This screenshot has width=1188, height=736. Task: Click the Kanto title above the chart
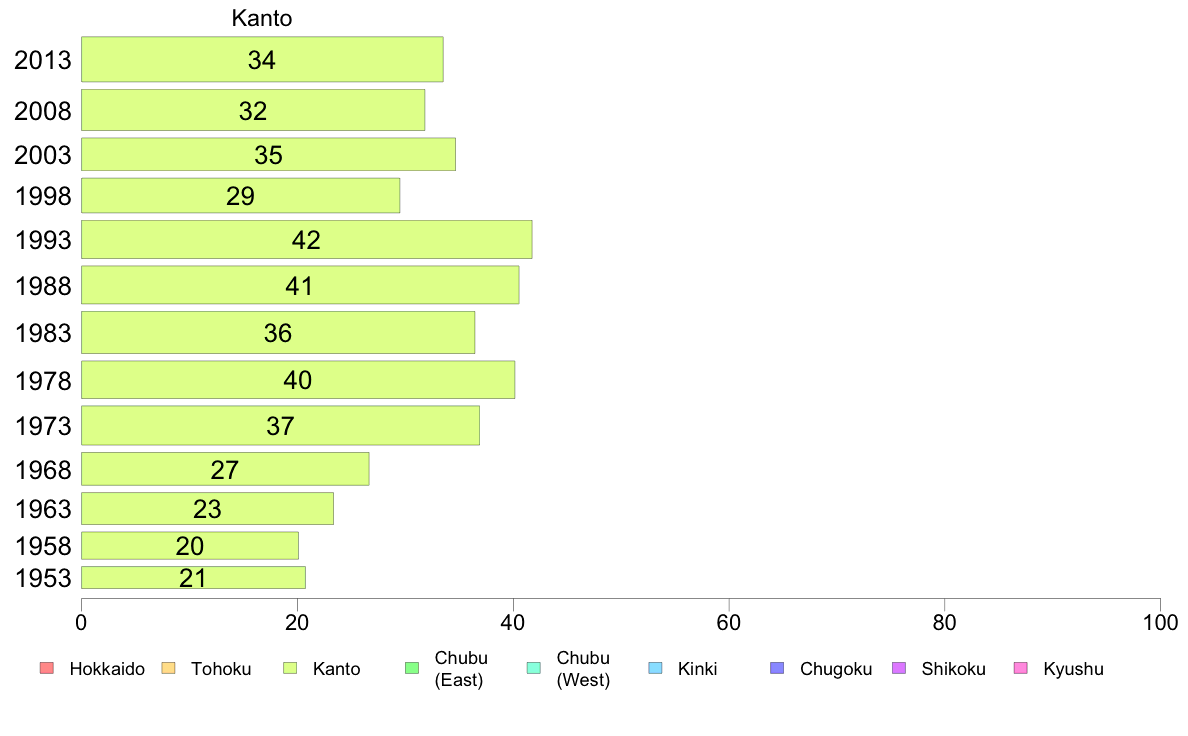[261, 18]
